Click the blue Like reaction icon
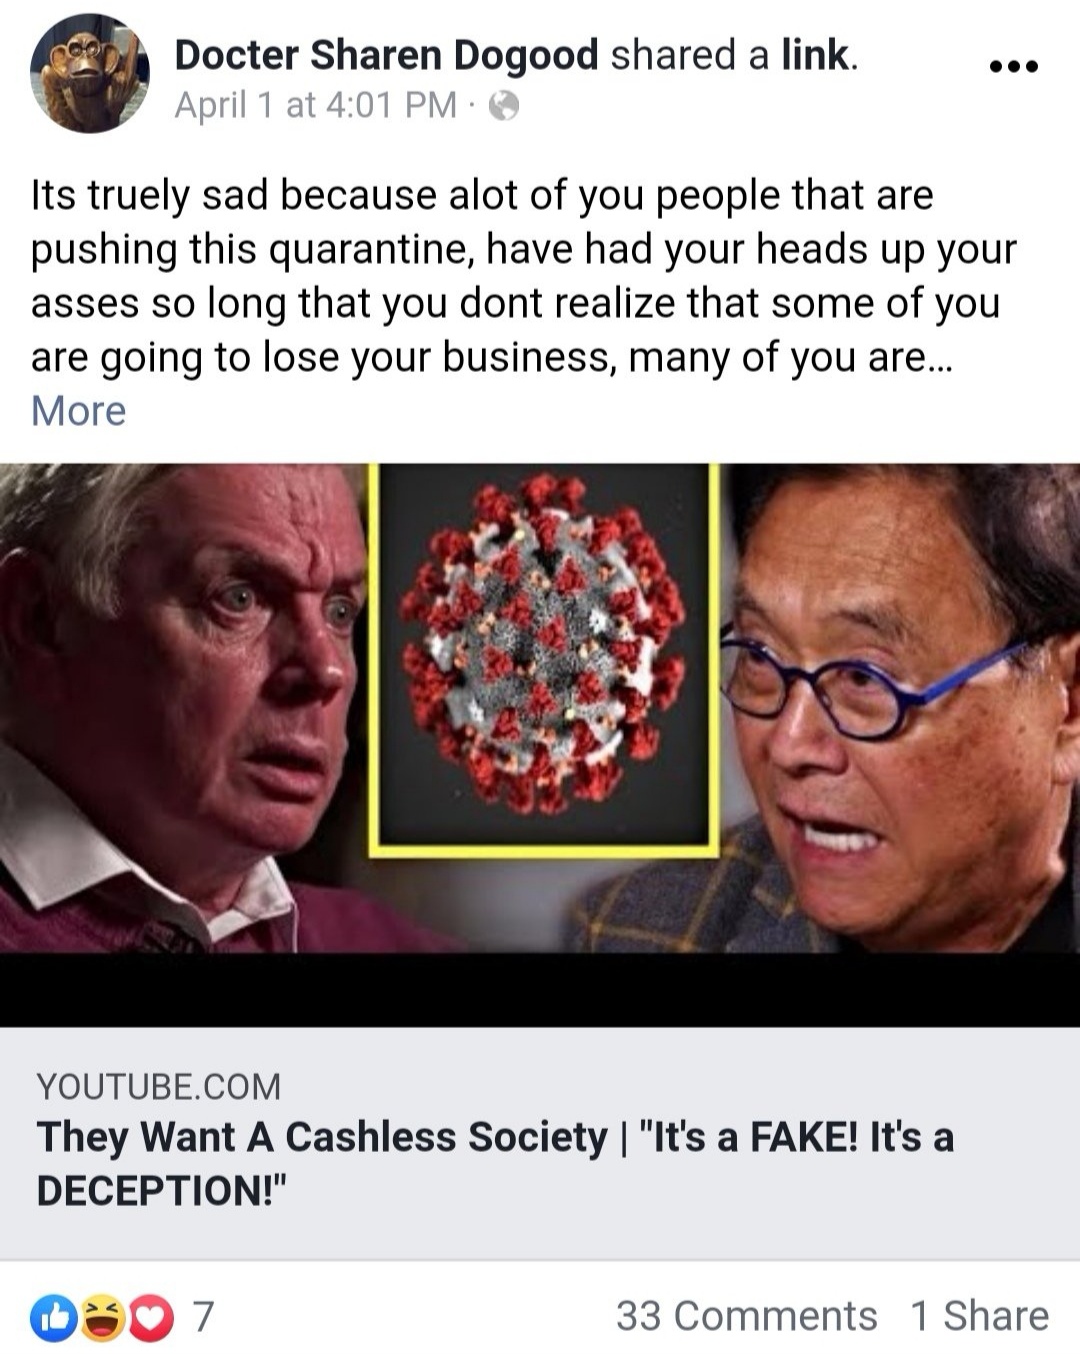The width and height of the screenshot is (1080, 1354). pyautogui.click(x=54, y=1317)
